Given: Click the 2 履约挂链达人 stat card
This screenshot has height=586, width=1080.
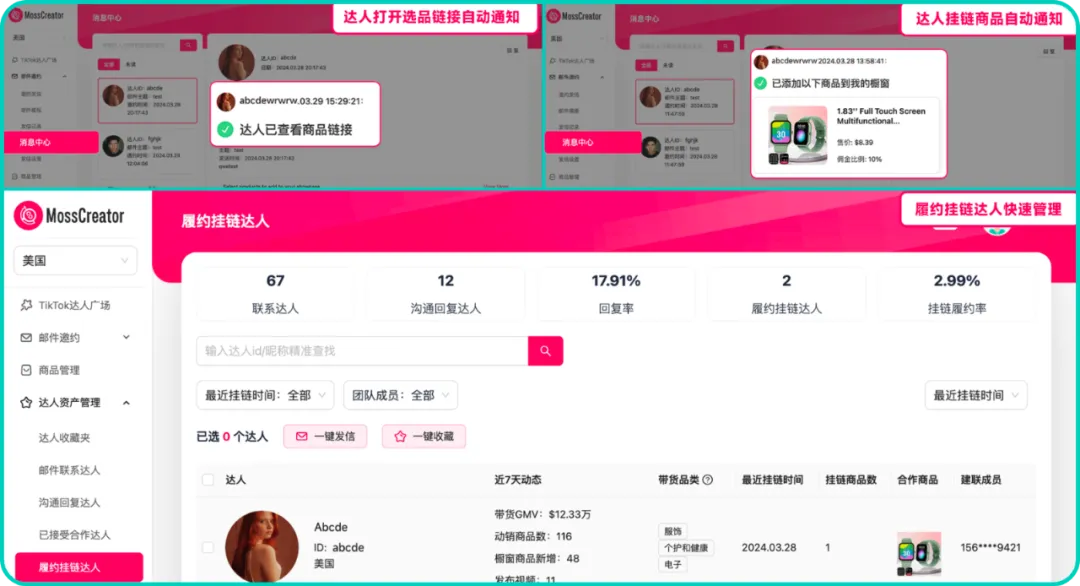Looking at the screenshot, I should tap(786, 294).
